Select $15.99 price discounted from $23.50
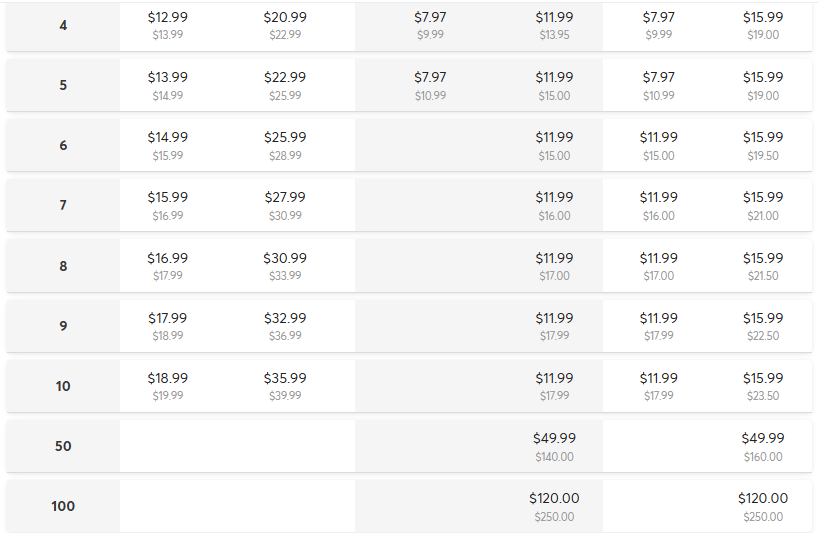Screen dimensions: 818x533 (763, 378)
